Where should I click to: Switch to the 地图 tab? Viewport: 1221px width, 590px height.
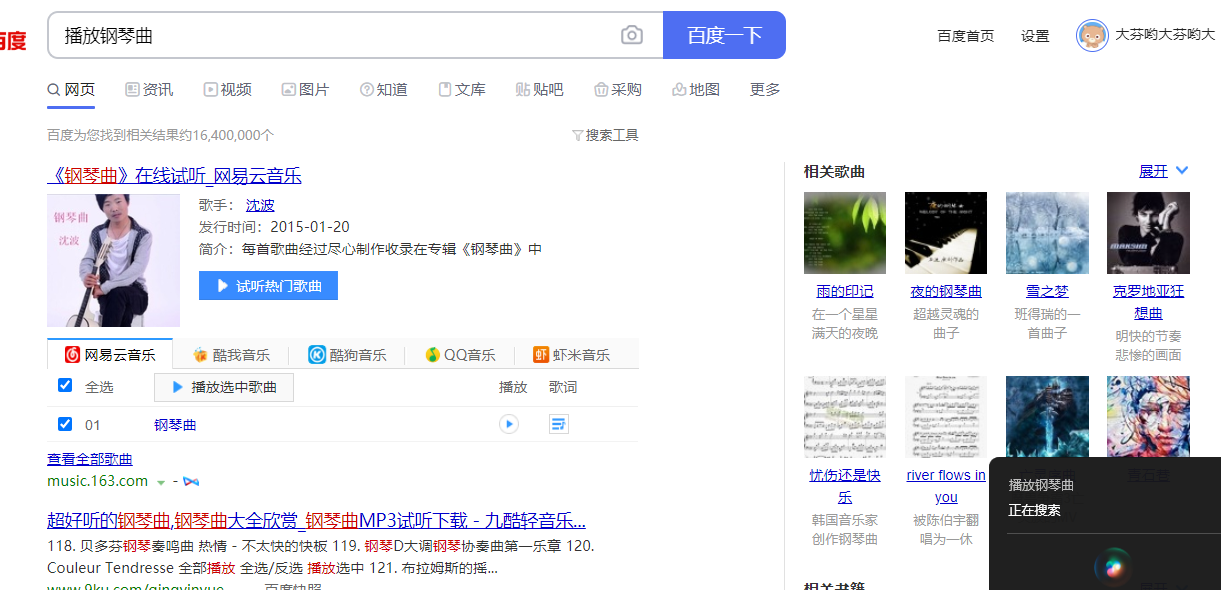[696, 90]
